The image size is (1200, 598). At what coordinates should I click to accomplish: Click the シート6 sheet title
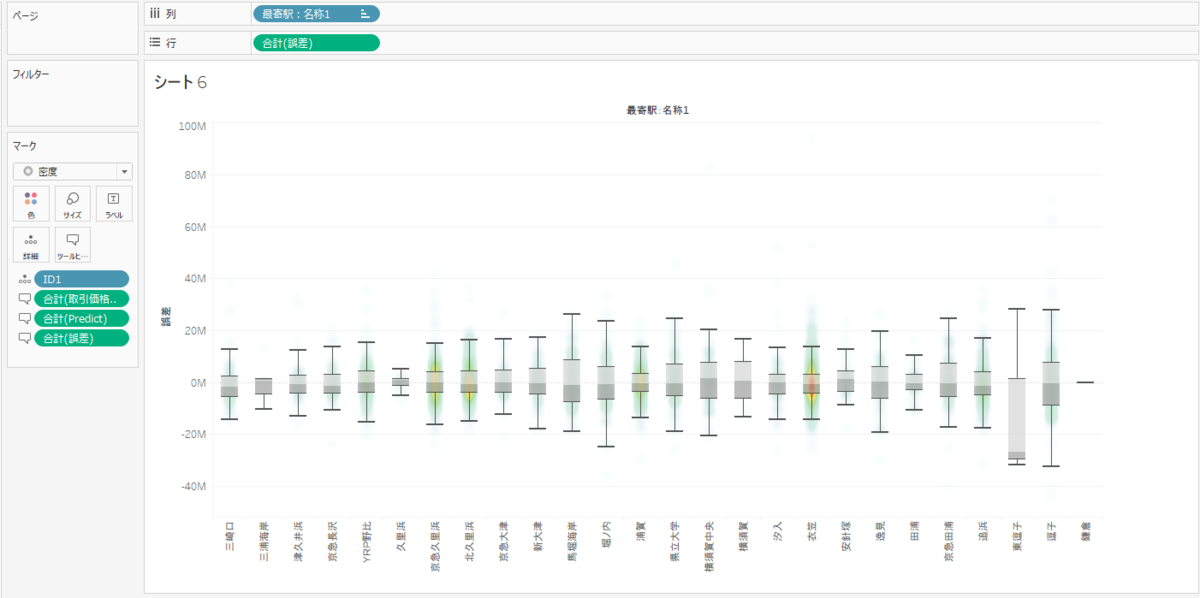180,83
